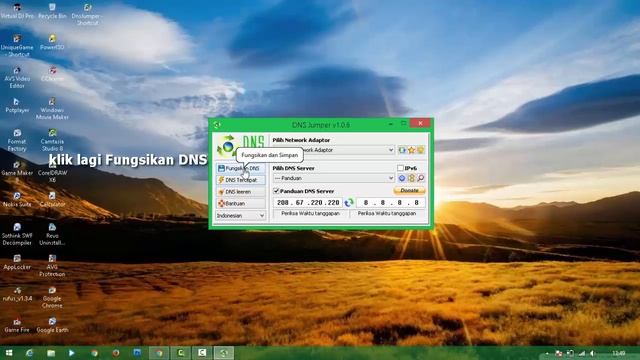Select the Recycle Bin desktop icon
Screen dimensions: 640x360
pyautogui.click(x=52, y=11)
